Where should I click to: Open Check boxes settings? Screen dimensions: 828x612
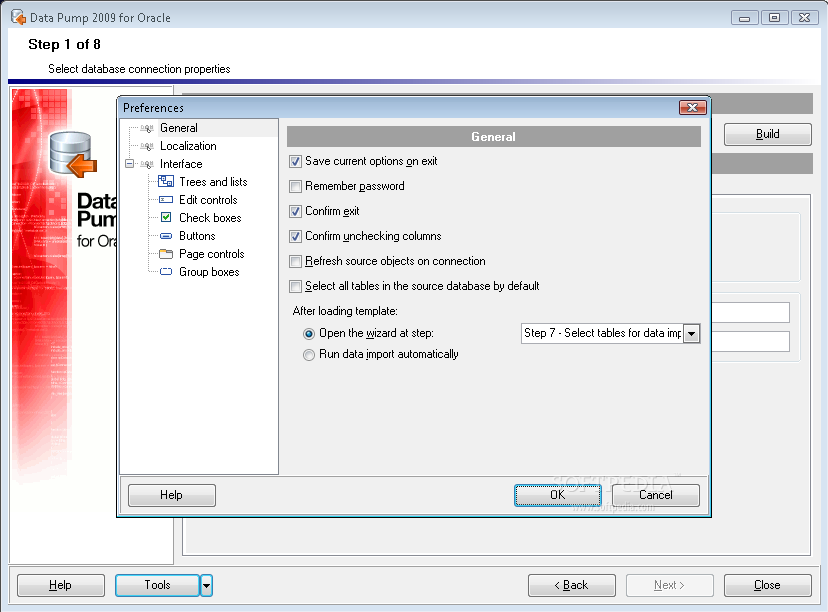coord(210,218)
